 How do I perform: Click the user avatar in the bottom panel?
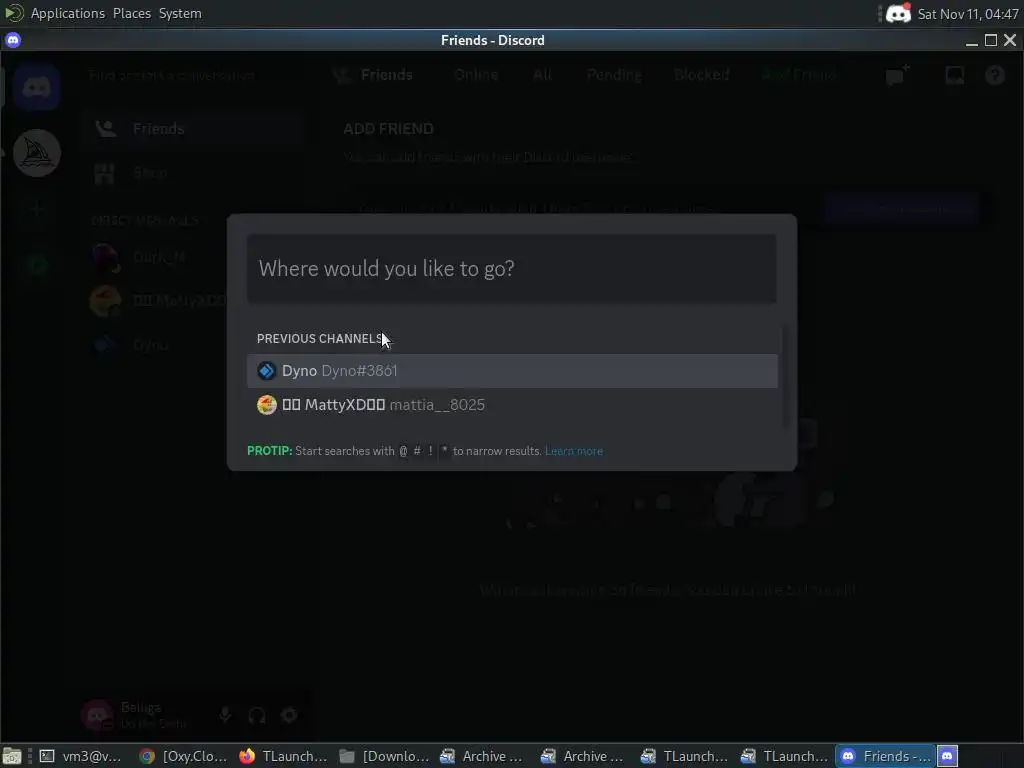coord(97,715)
